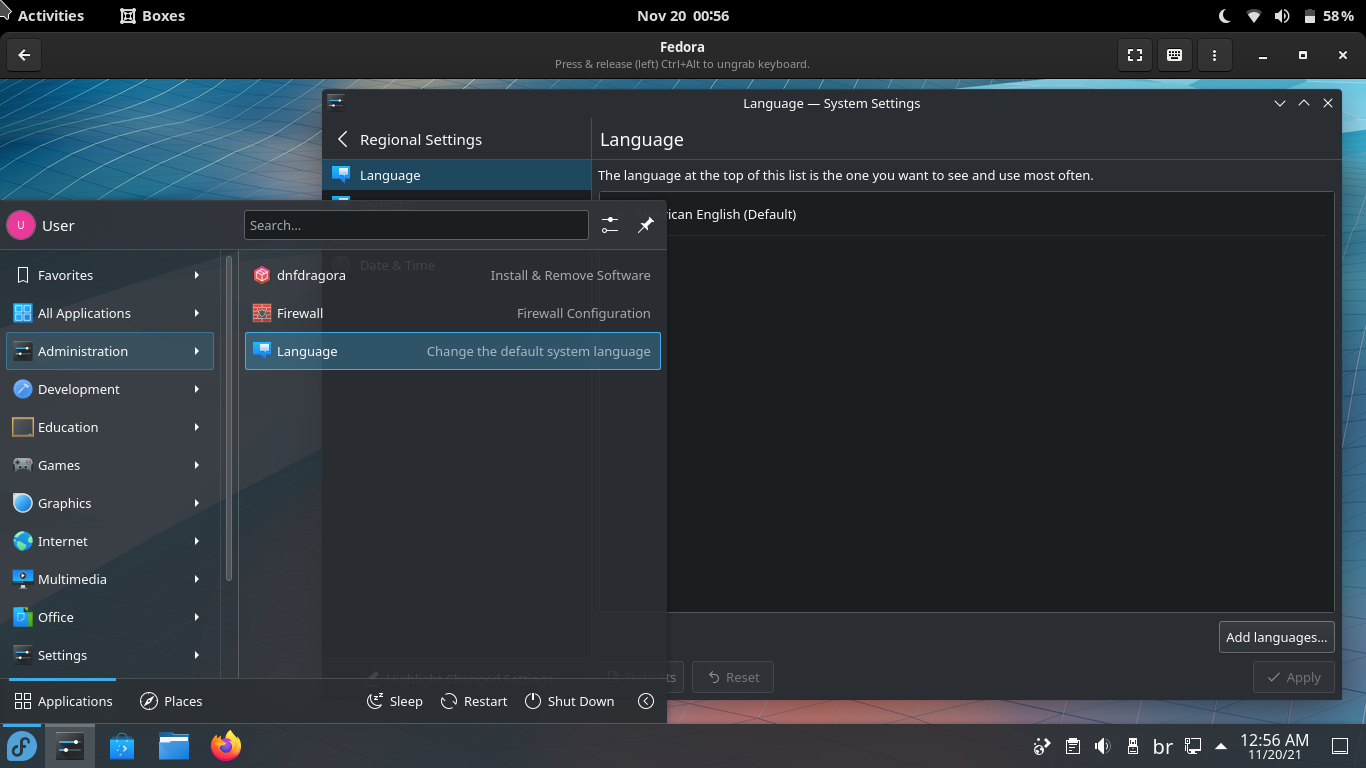Toggle Boxes fullscreen mode

coord(1135,55)
